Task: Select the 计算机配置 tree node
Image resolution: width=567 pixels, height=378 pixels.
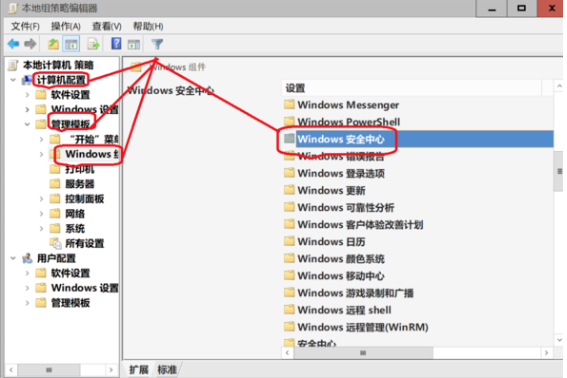Action: [x=61, y=80]
